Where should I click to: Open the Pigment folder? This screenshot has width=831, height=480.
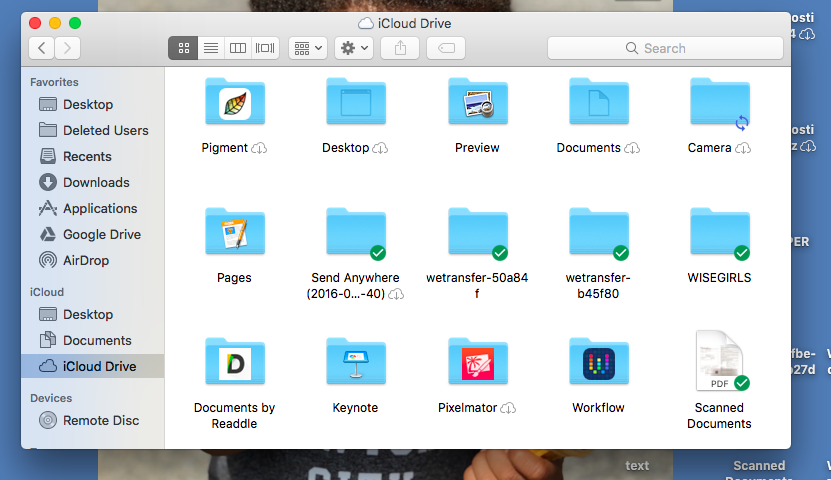pyautogui.click(x=235, y=102)
